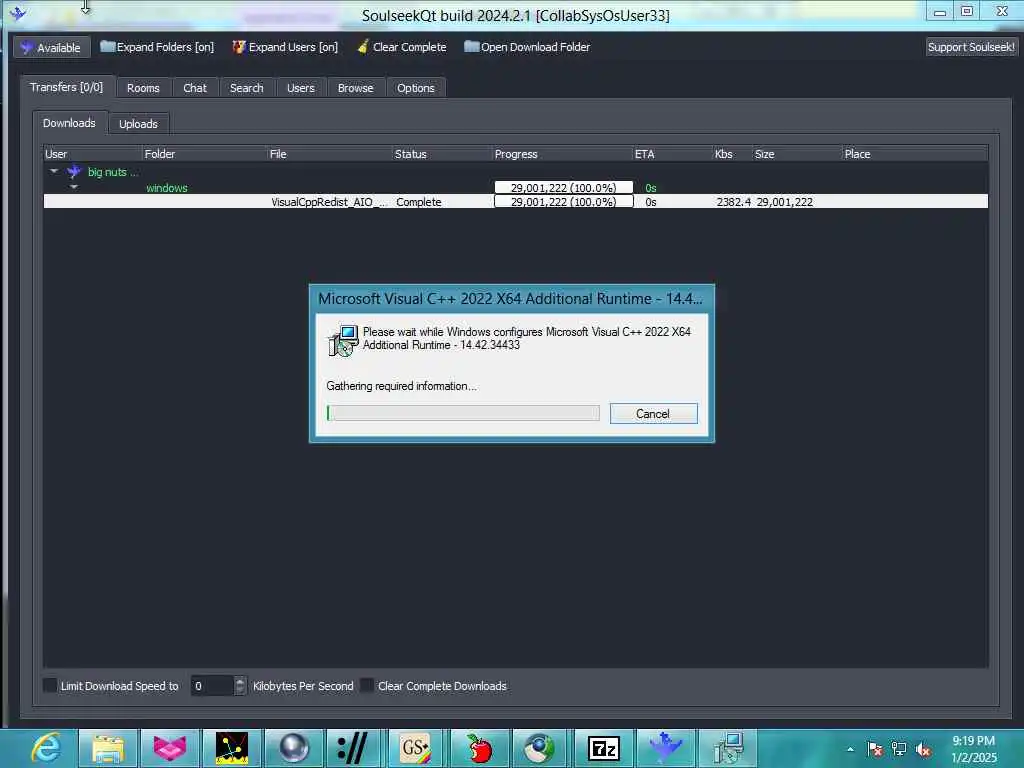Image resolution: width=1024 pixels, height=768 pixels.
Task: Click the bird icon beside big nuts
Action: tap(74, 172)
